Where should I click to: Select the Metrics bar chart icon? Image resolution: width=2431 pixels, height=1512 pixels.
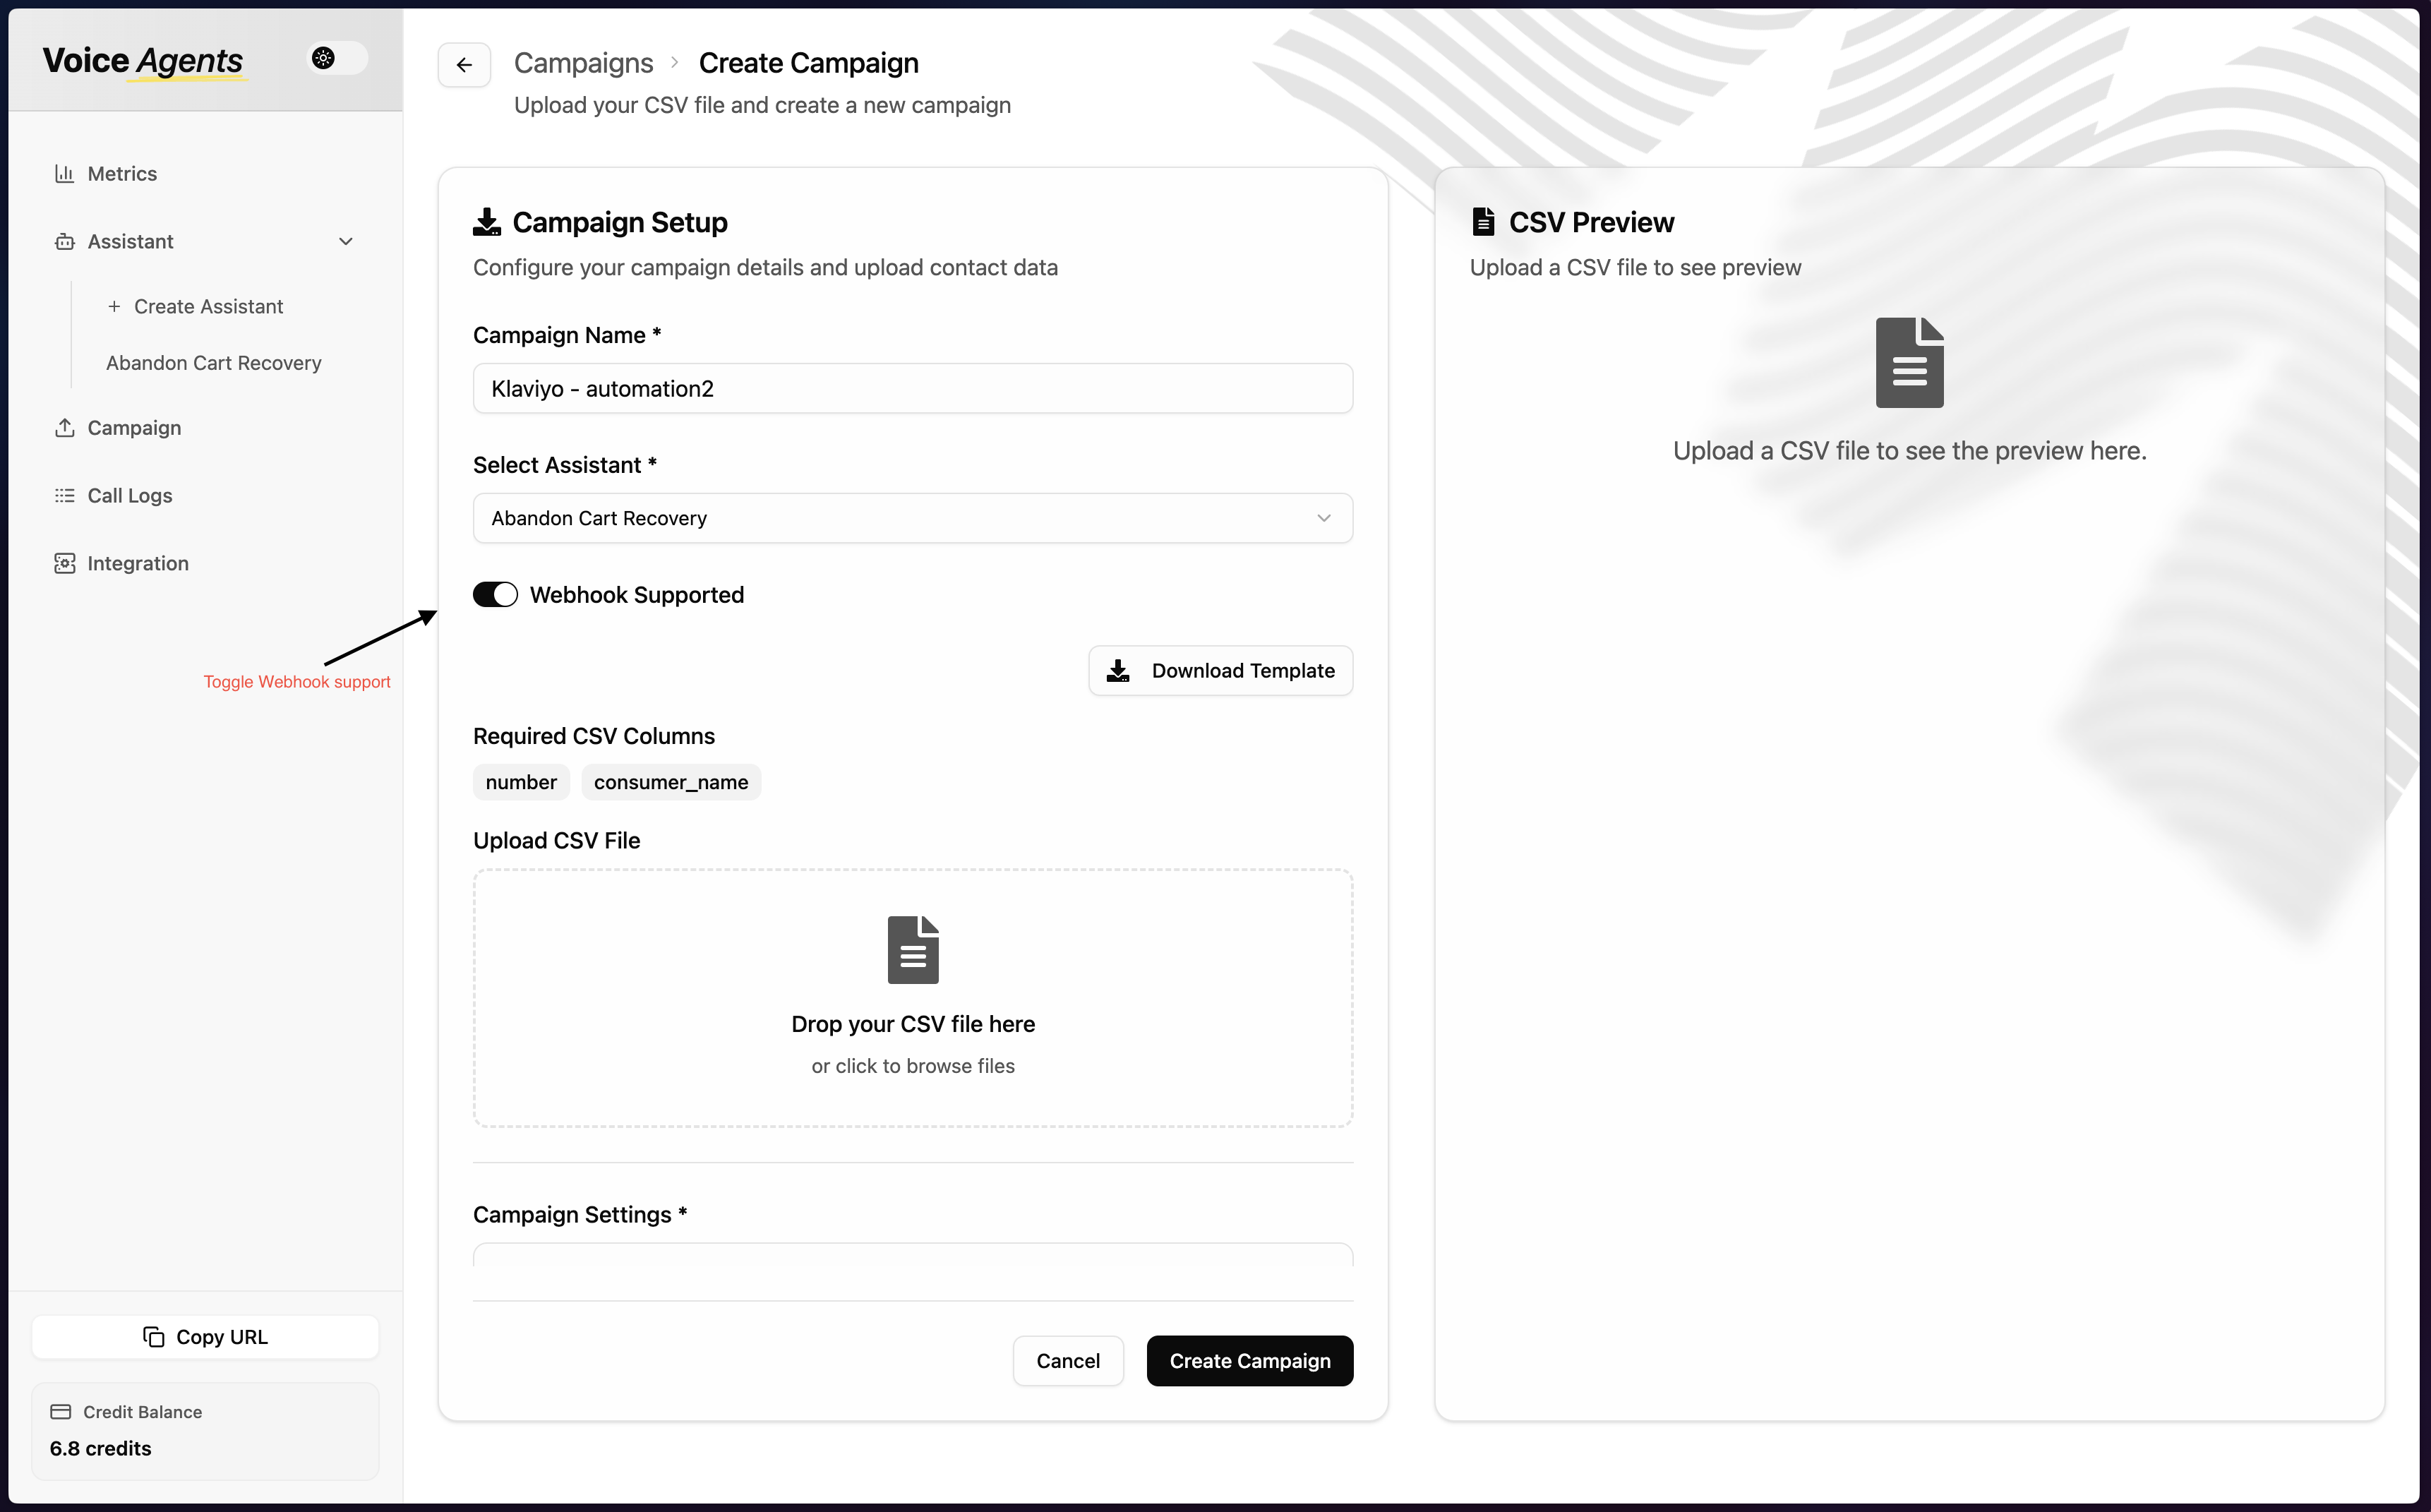tap(64, 173)
